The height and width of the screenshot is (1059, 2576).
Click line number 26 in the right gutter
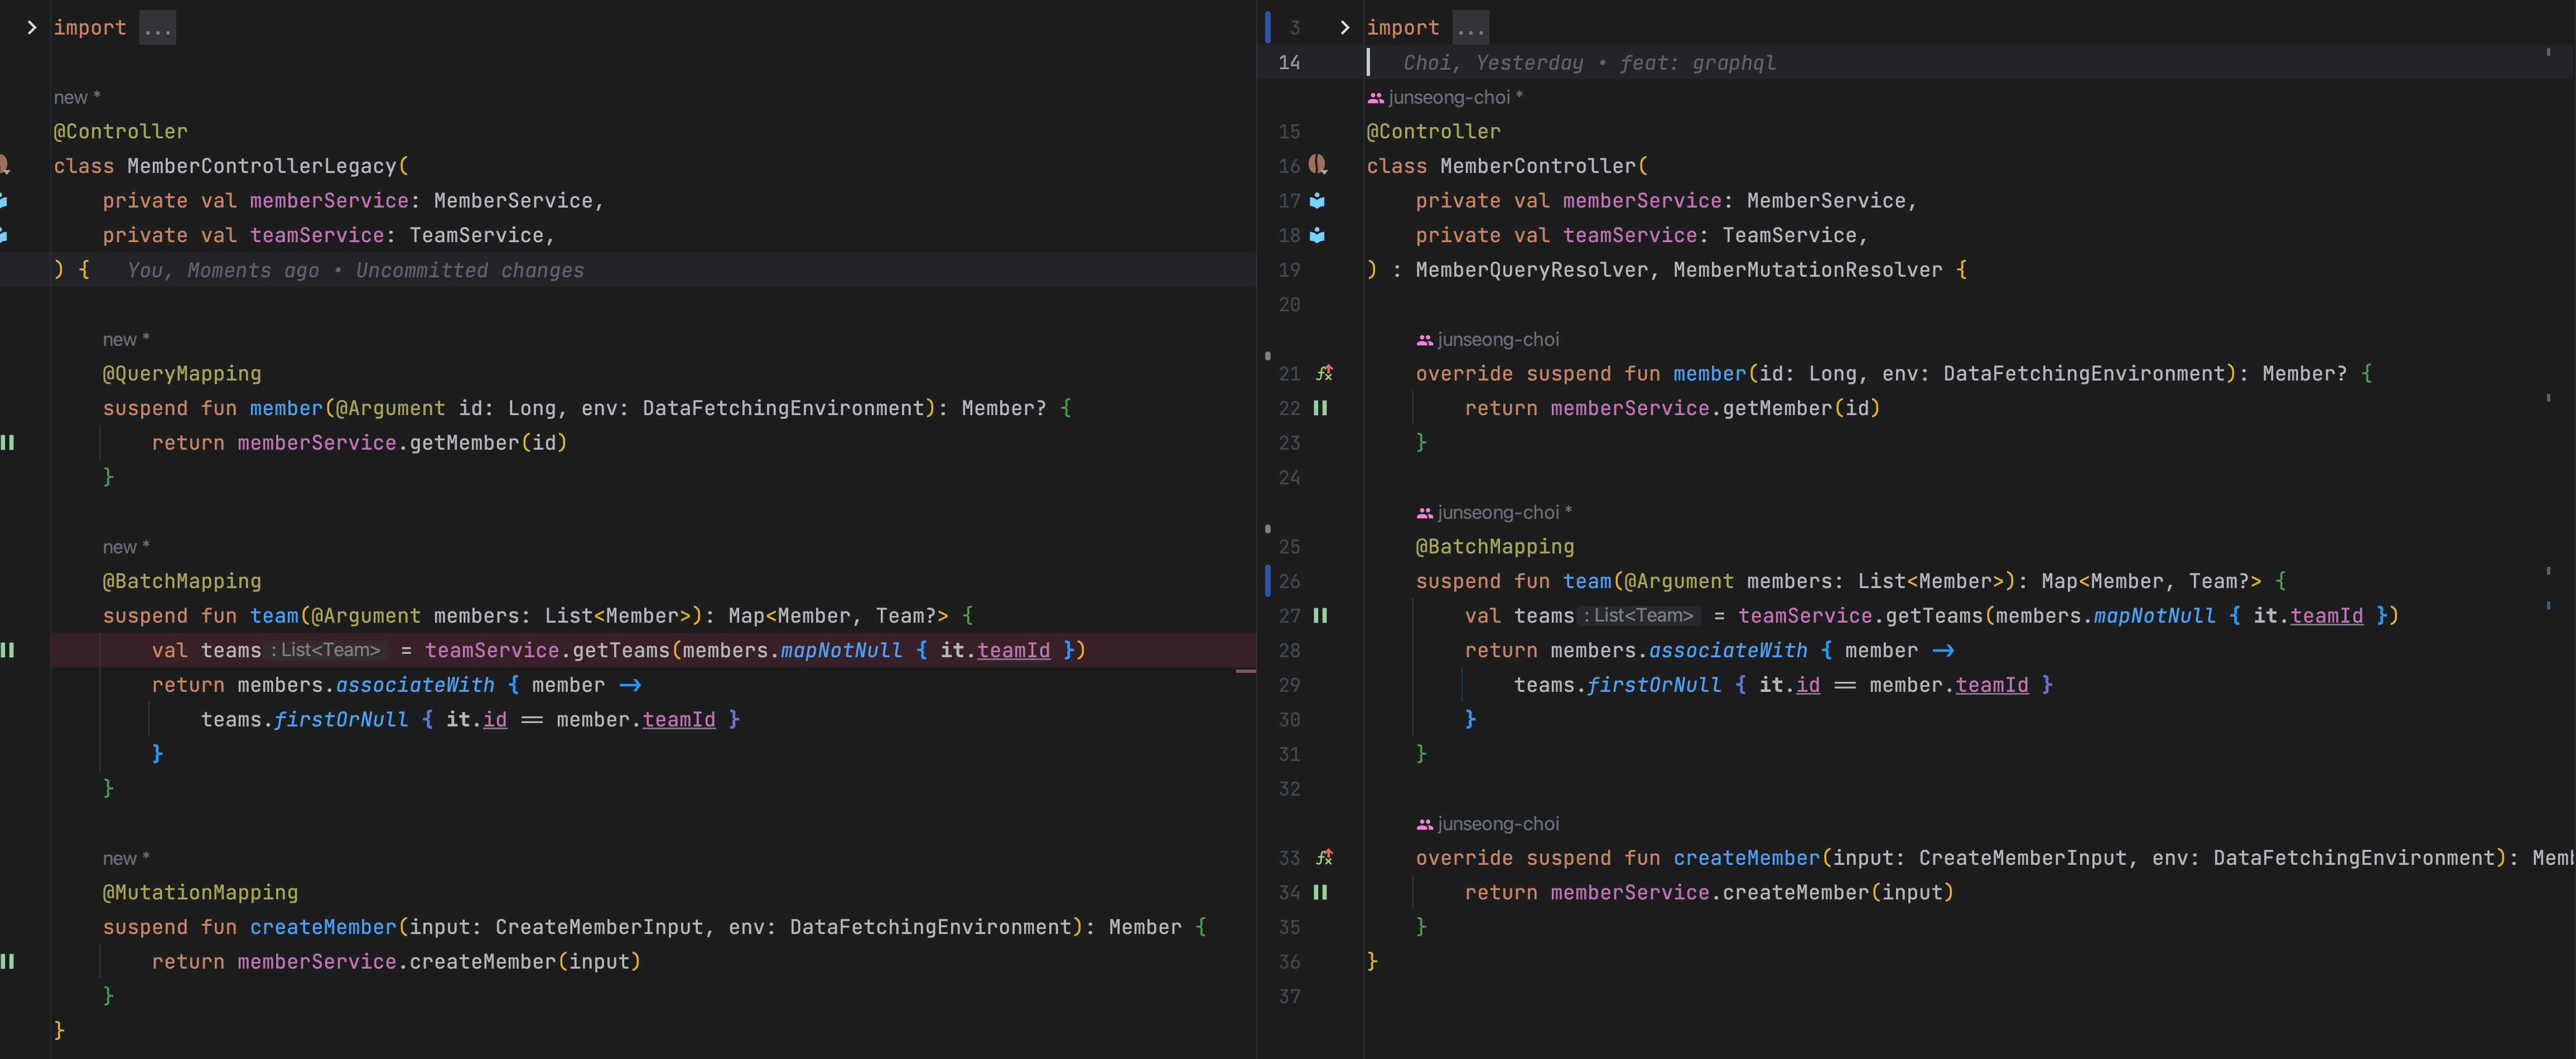click(x=1289, y=581)
